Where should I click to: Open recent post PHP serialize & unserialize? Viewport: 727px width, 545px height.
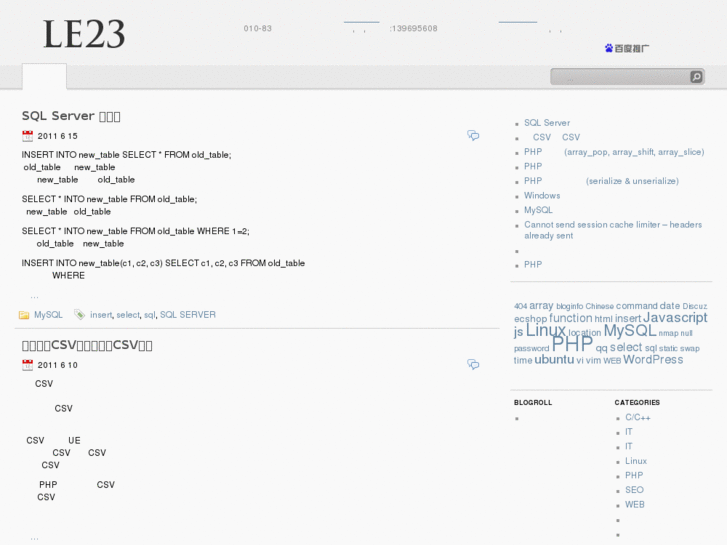(601, 181)
